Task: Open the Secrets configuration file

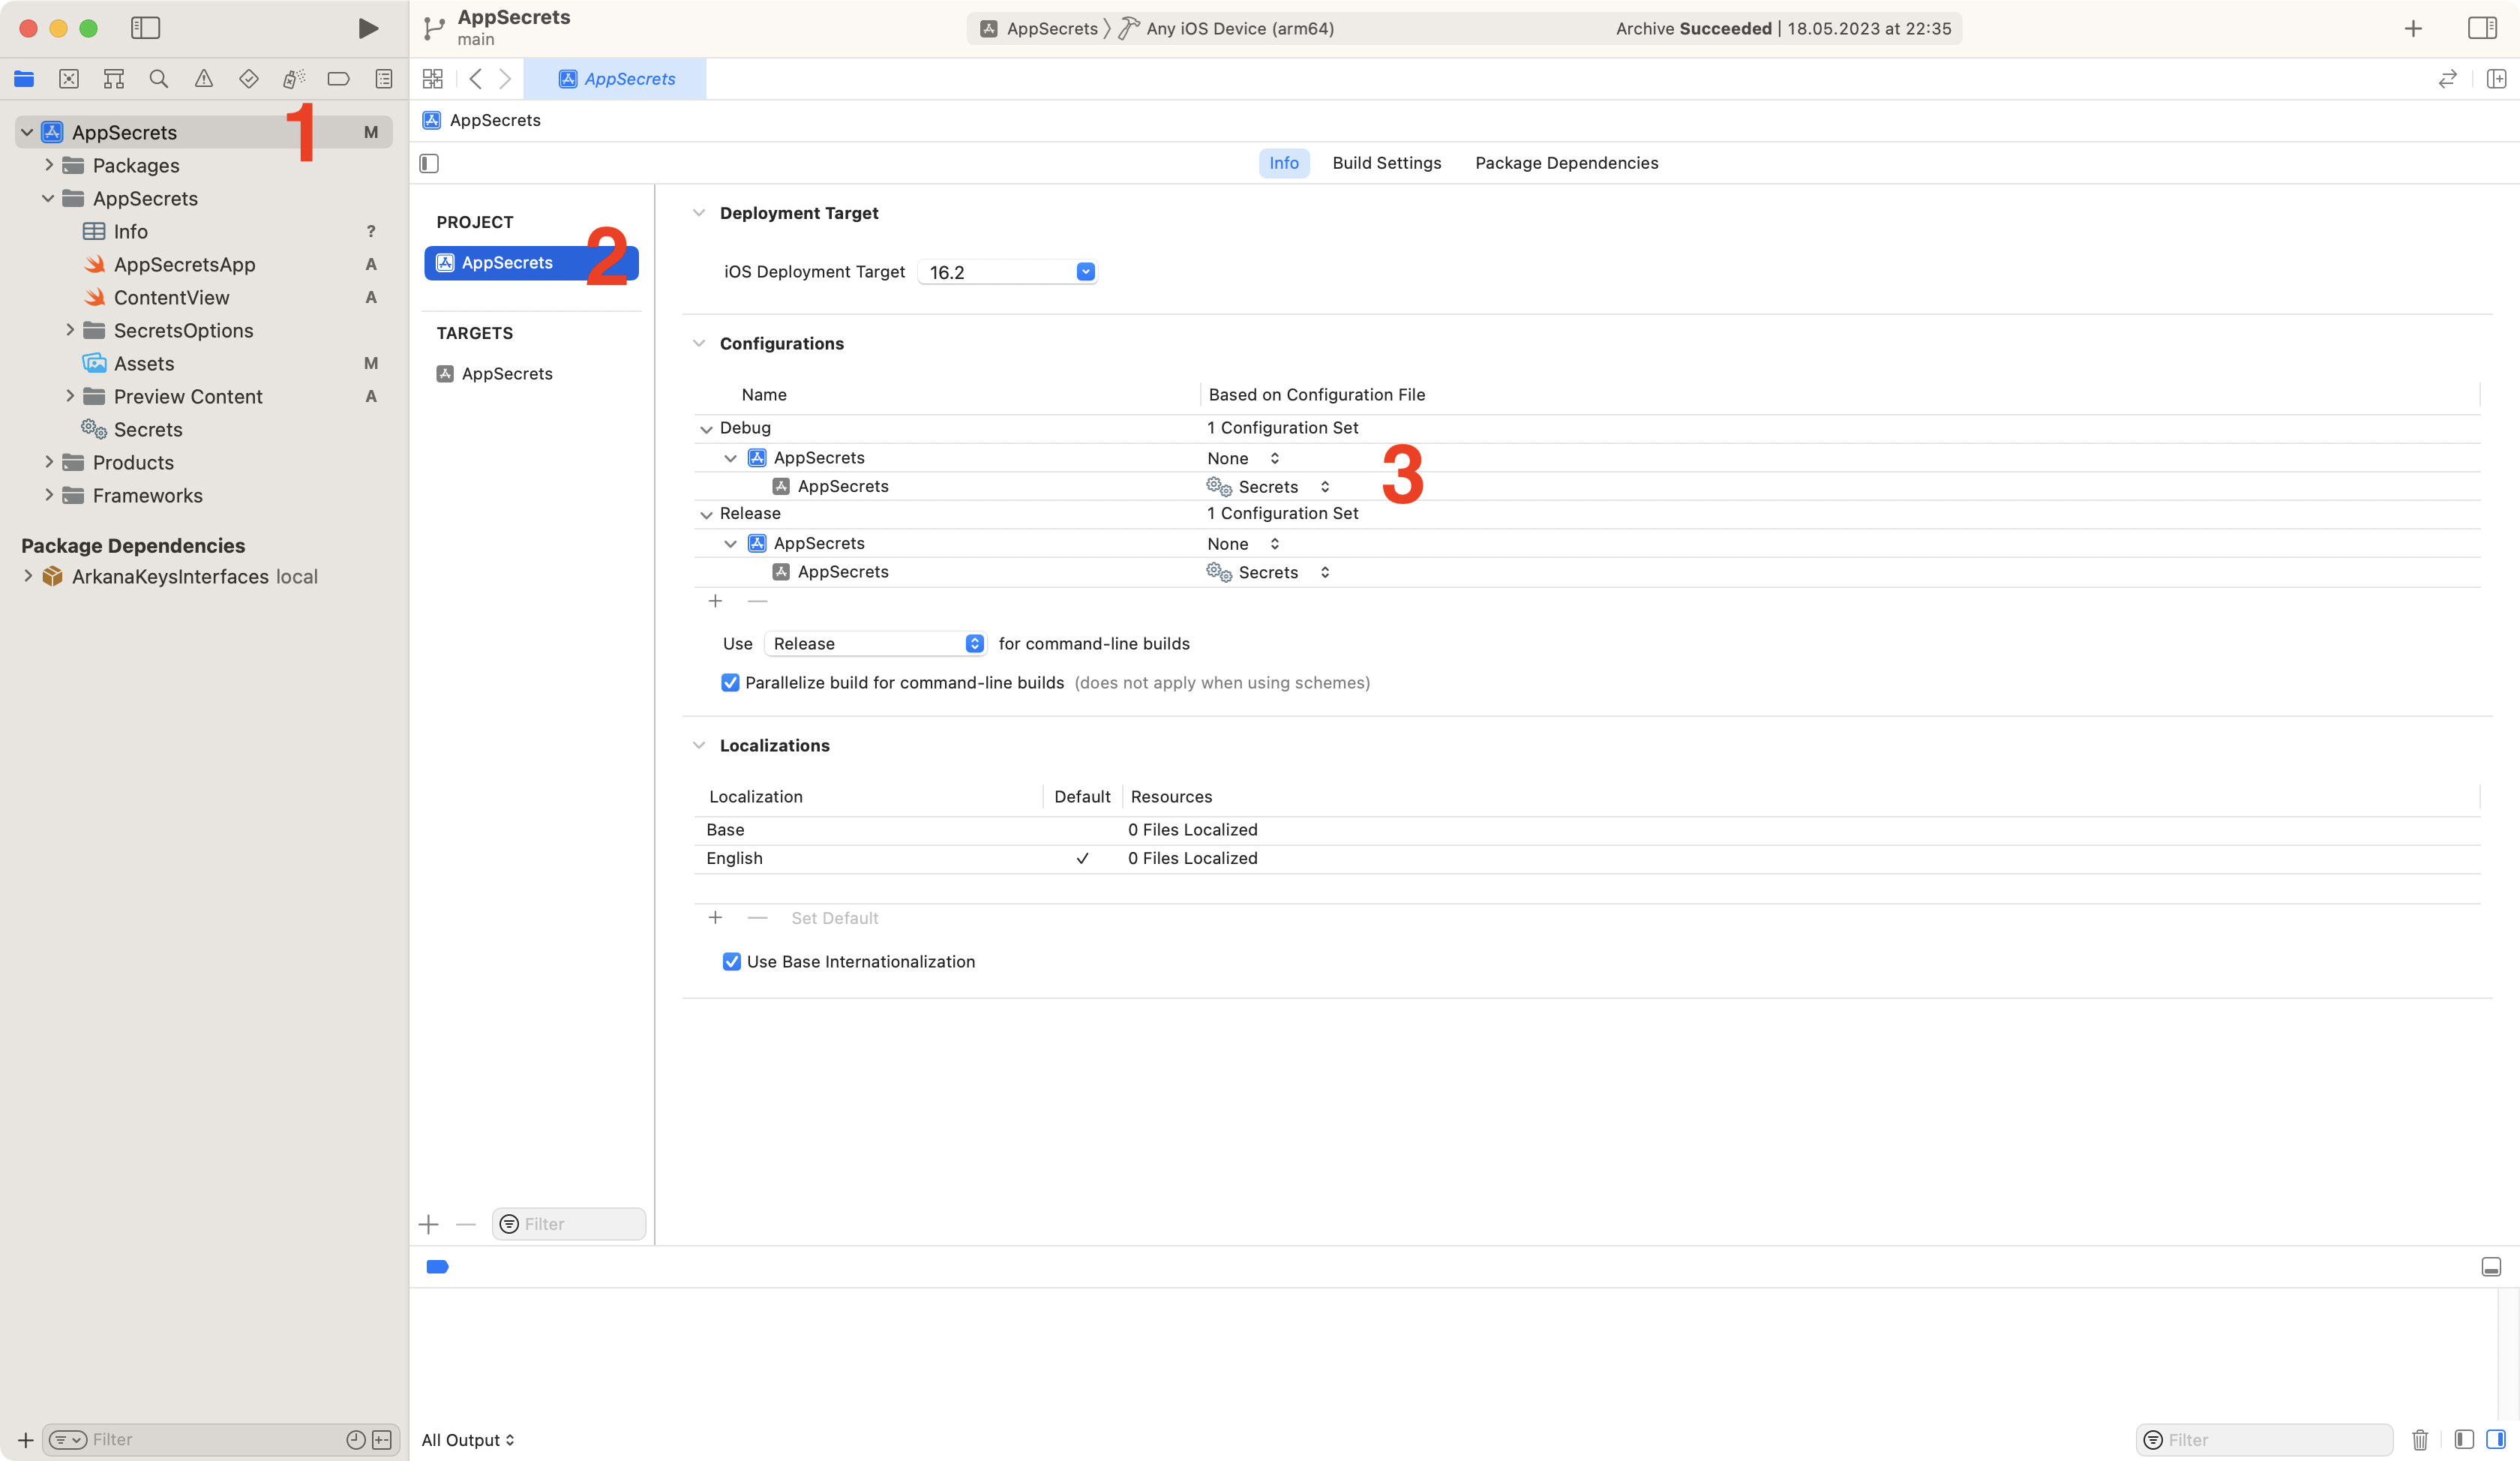Action: (147, 429)
